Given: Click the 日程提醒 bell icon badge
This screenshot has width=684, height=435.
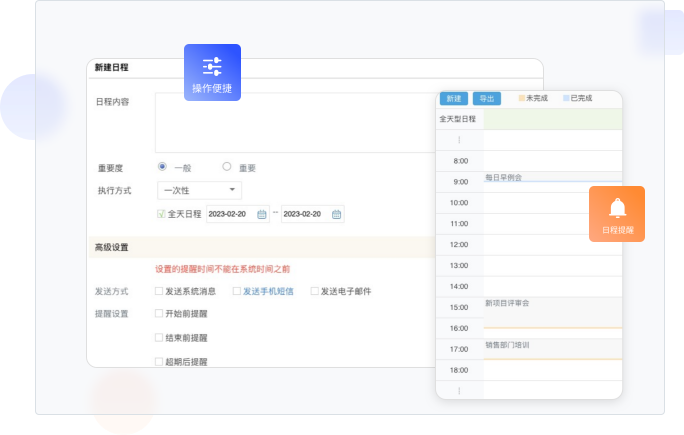Looking at the screenshot, I should pyautogui.click(x=616, y=213).
